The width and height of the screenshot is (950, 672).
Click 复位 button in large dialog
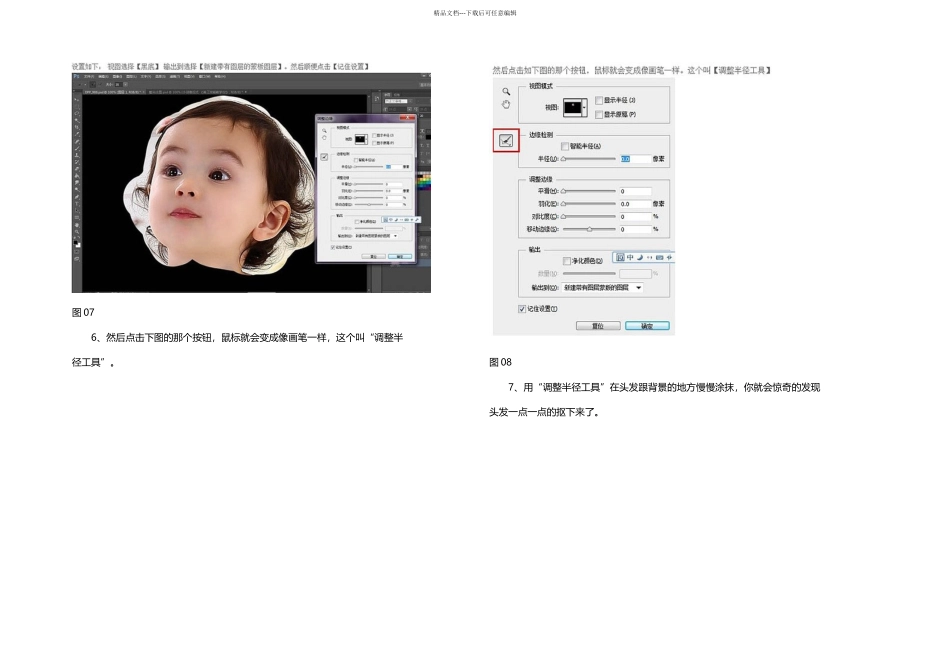[x=598, y=326]
